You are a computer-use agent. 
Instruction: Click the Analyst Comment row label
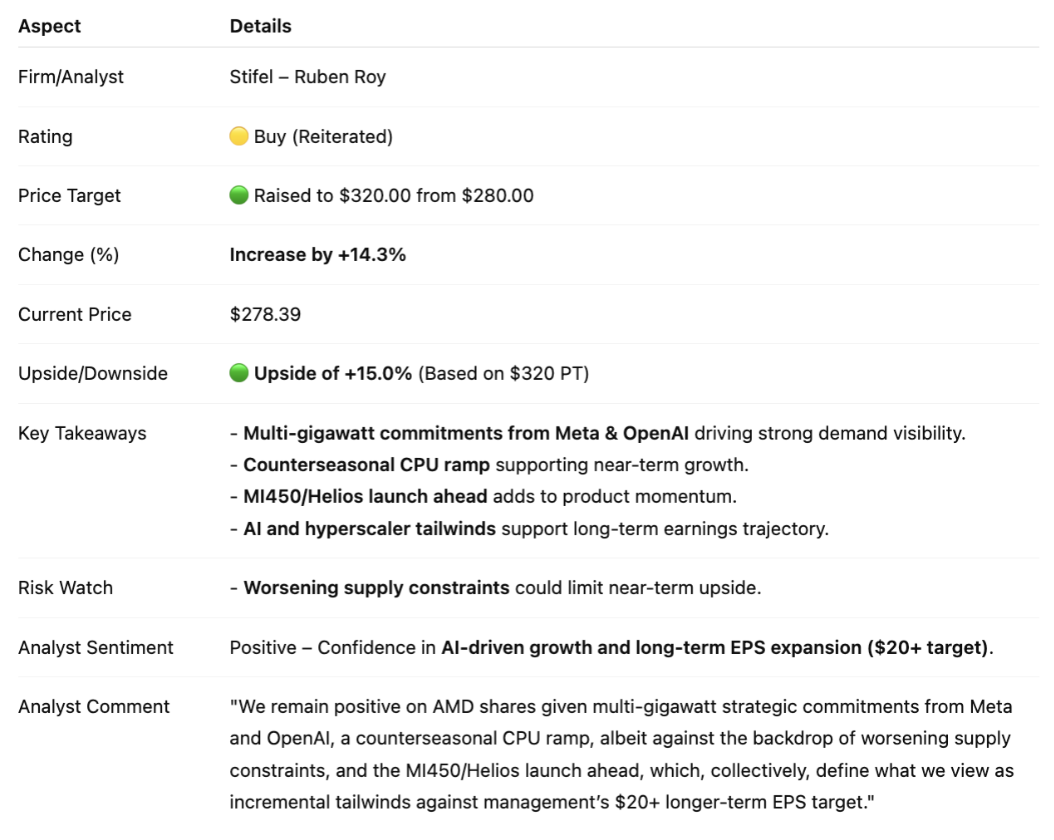pyautogui.click(x=94, y=707)
